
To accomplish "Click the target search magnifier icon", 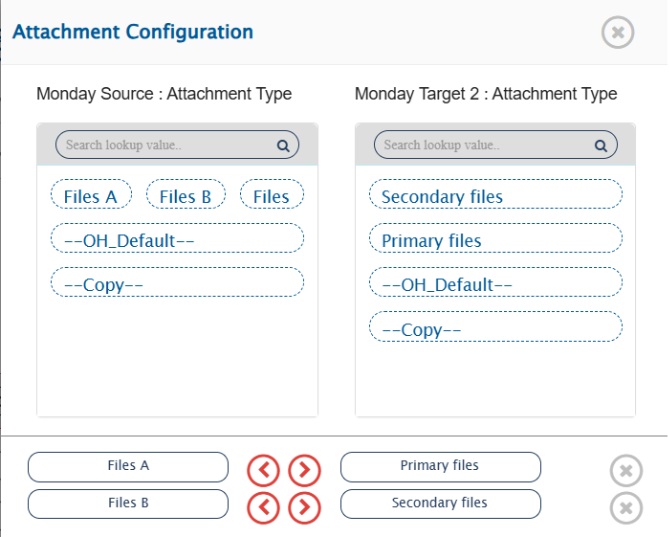I will pyautogui.click(x=601, y=145).
